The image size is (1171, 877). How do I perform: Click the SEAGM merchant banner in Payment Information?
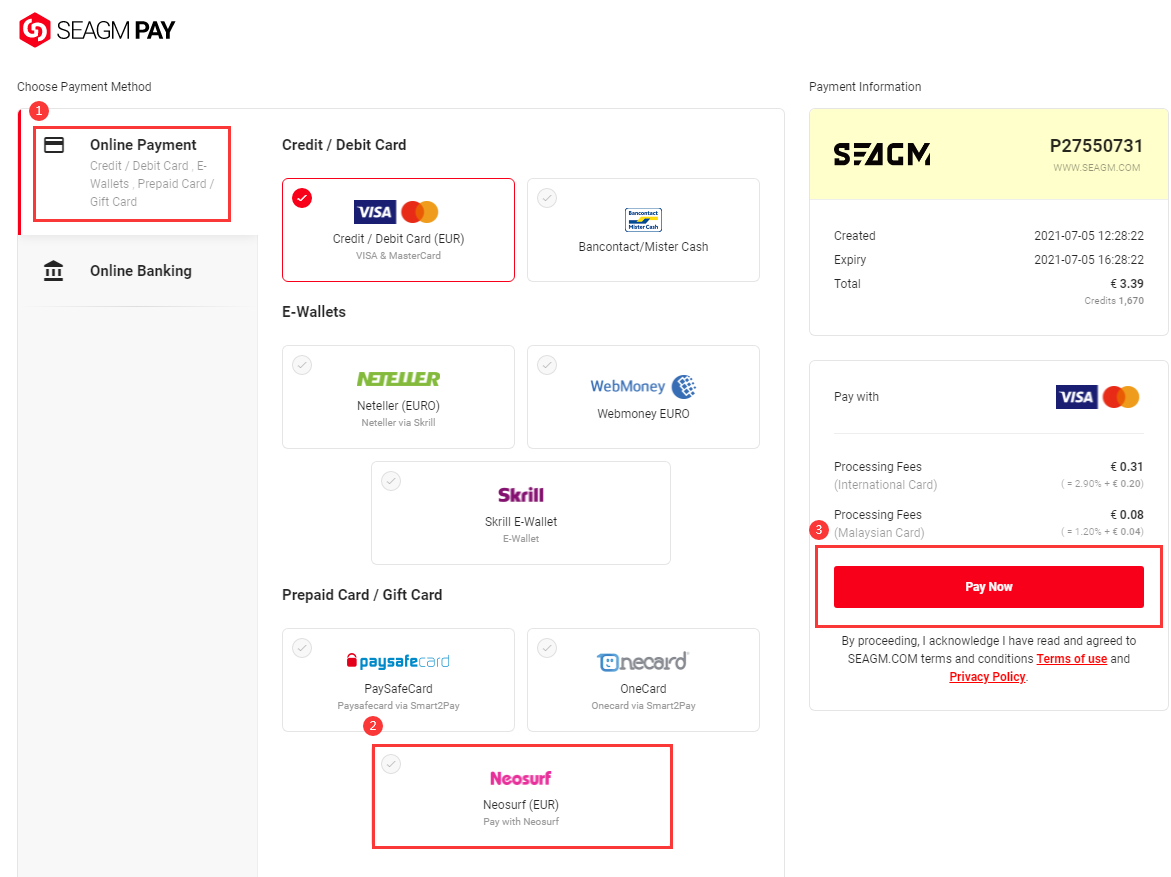[988, 155]
